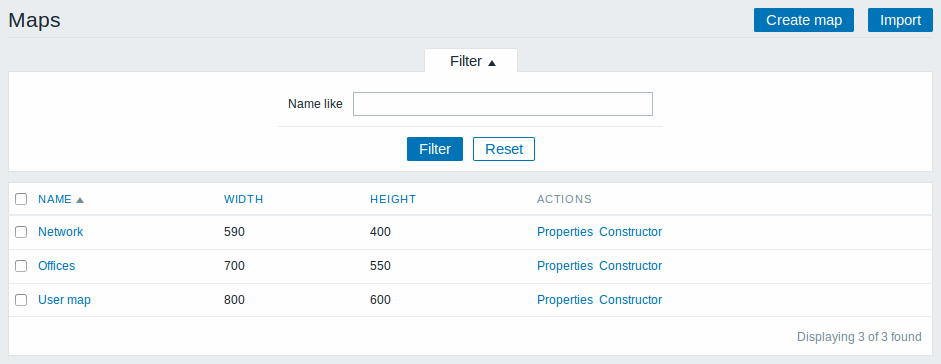Apply the blue Filter button
Image resolution: width=941 pixels, height=364 pixels.
(x=434, y=149)
